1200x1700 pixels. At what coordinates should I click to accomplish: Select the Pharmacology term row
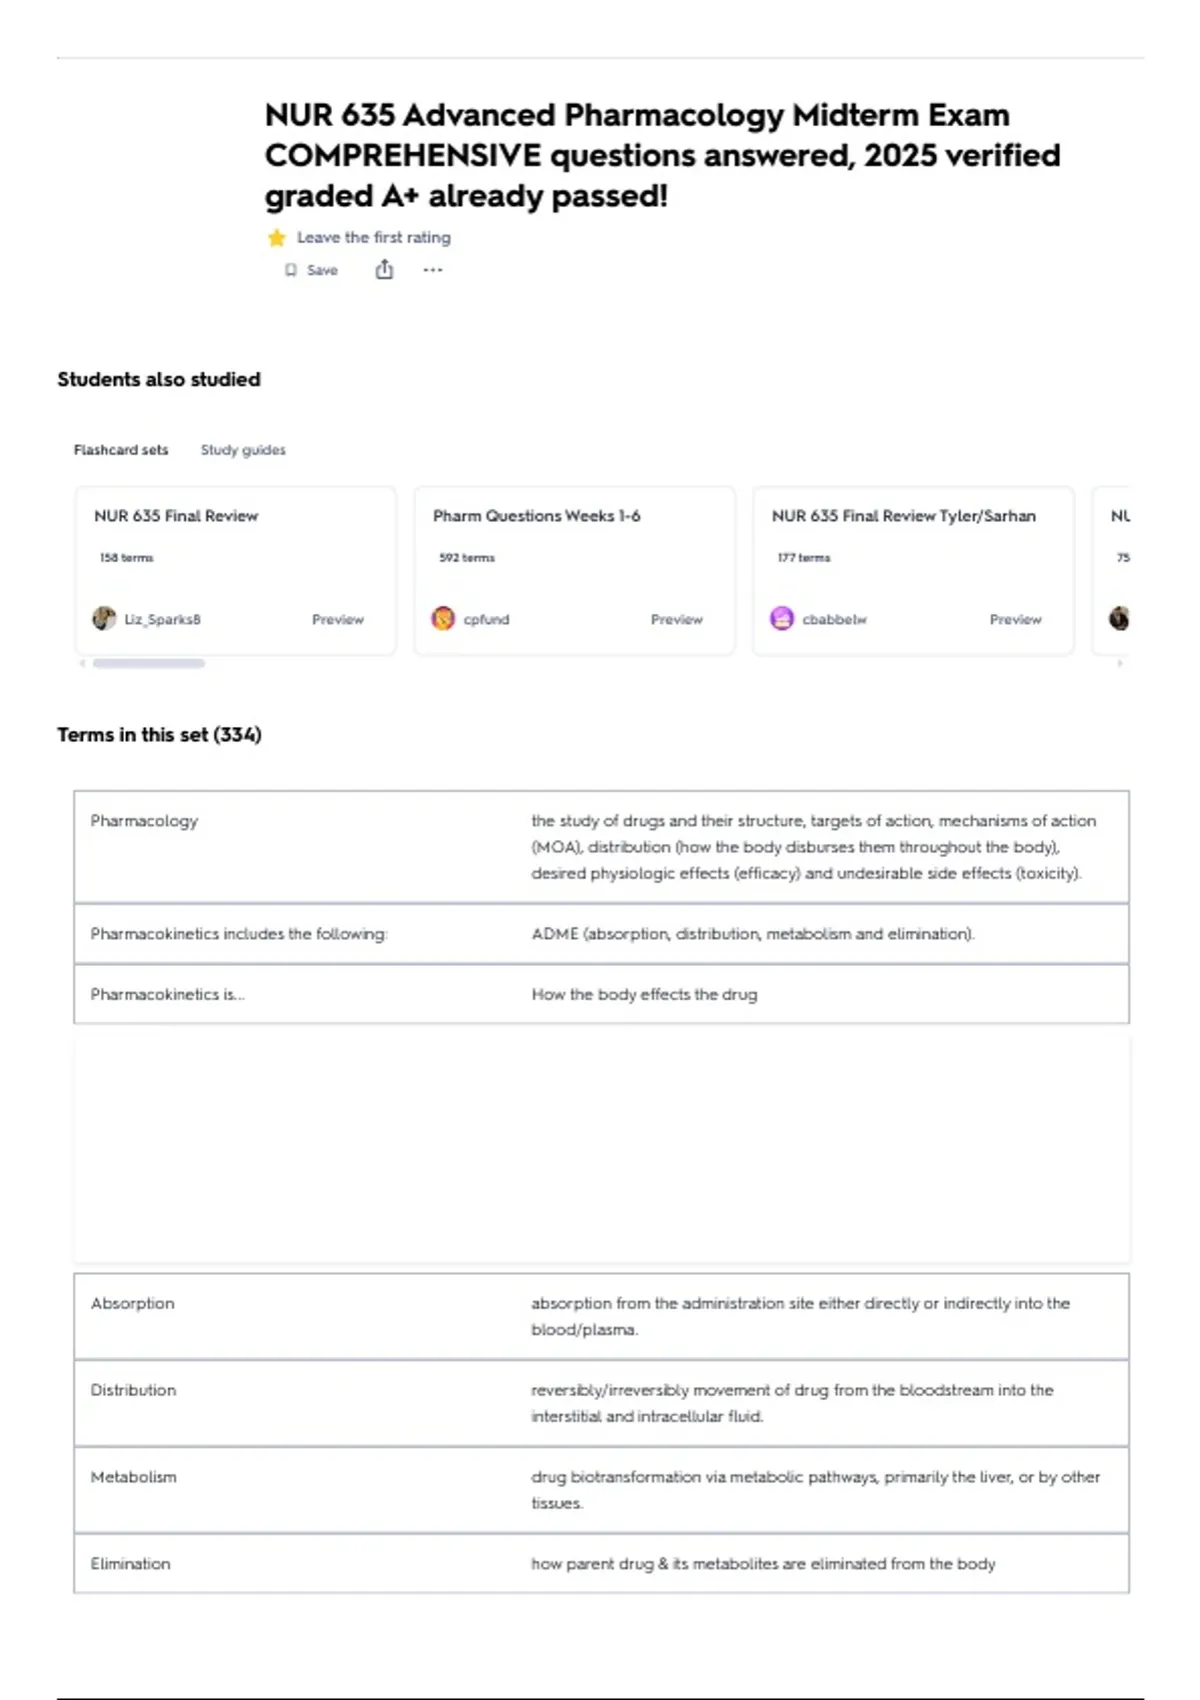[601, 847]
